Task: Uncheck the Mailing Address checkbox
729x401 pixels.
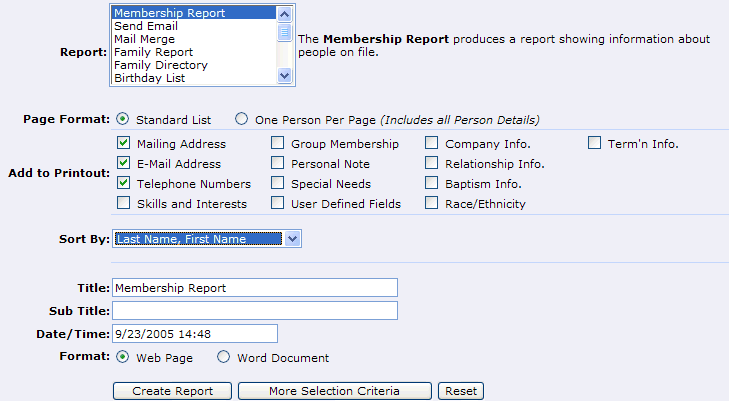Action: [123, 144]
